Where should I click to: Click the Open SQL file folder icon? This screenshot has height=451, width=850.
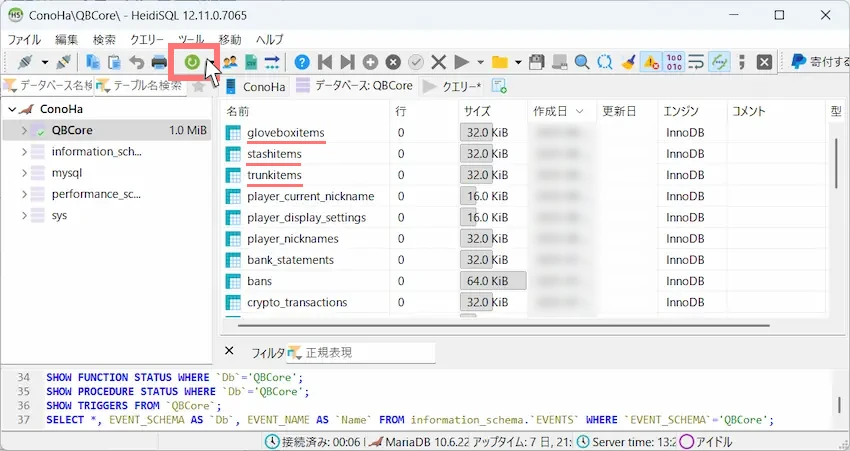point(500,62)
